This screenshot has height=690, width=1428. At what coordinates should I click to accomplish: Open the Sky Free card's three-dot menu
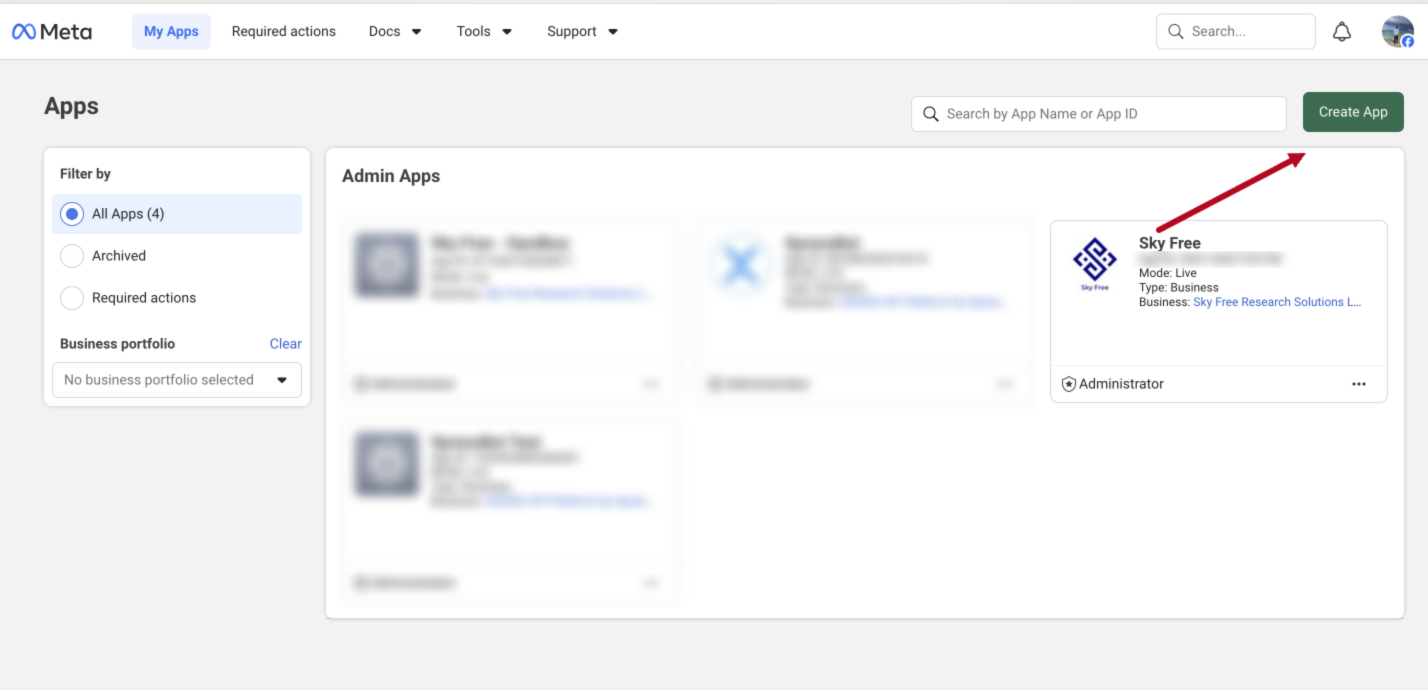click(1359, 384)
